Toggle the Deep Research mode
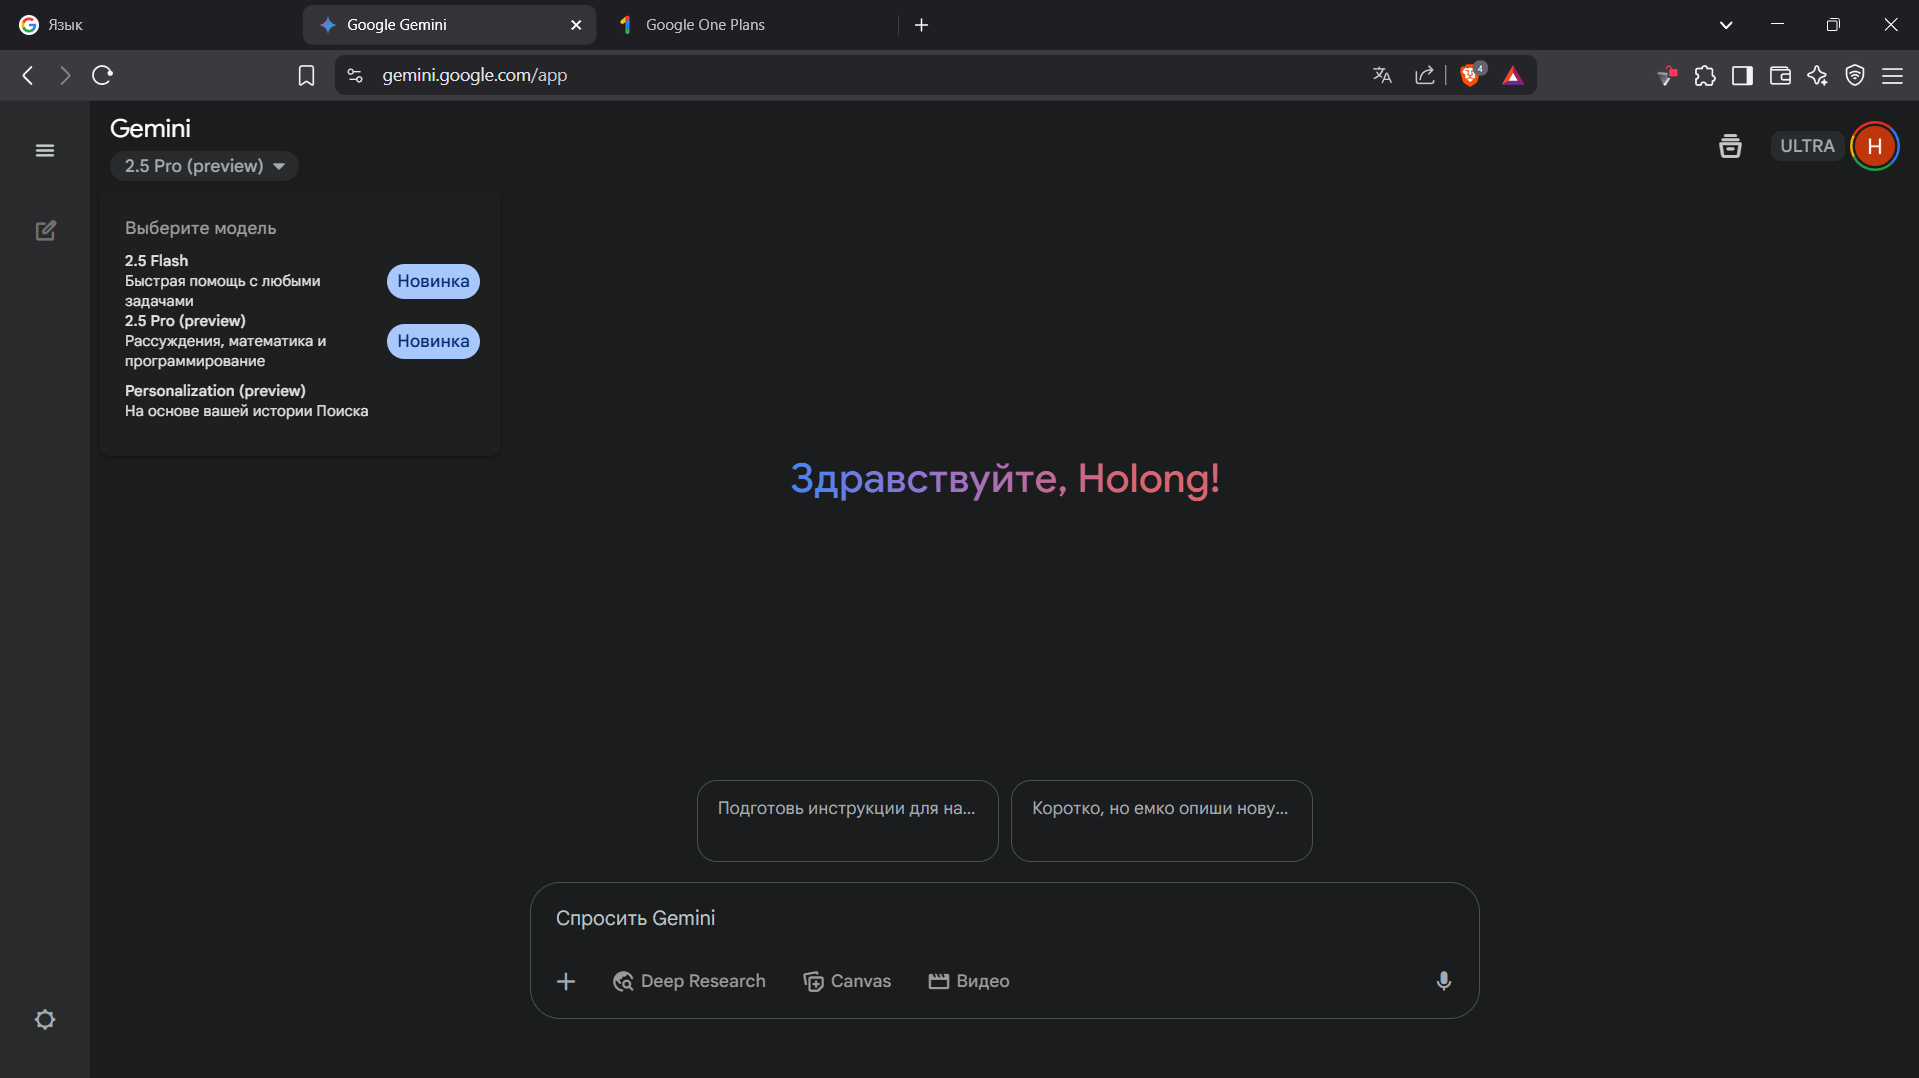The width and height of the screenshot is (1919, 1078). point(689,981)
